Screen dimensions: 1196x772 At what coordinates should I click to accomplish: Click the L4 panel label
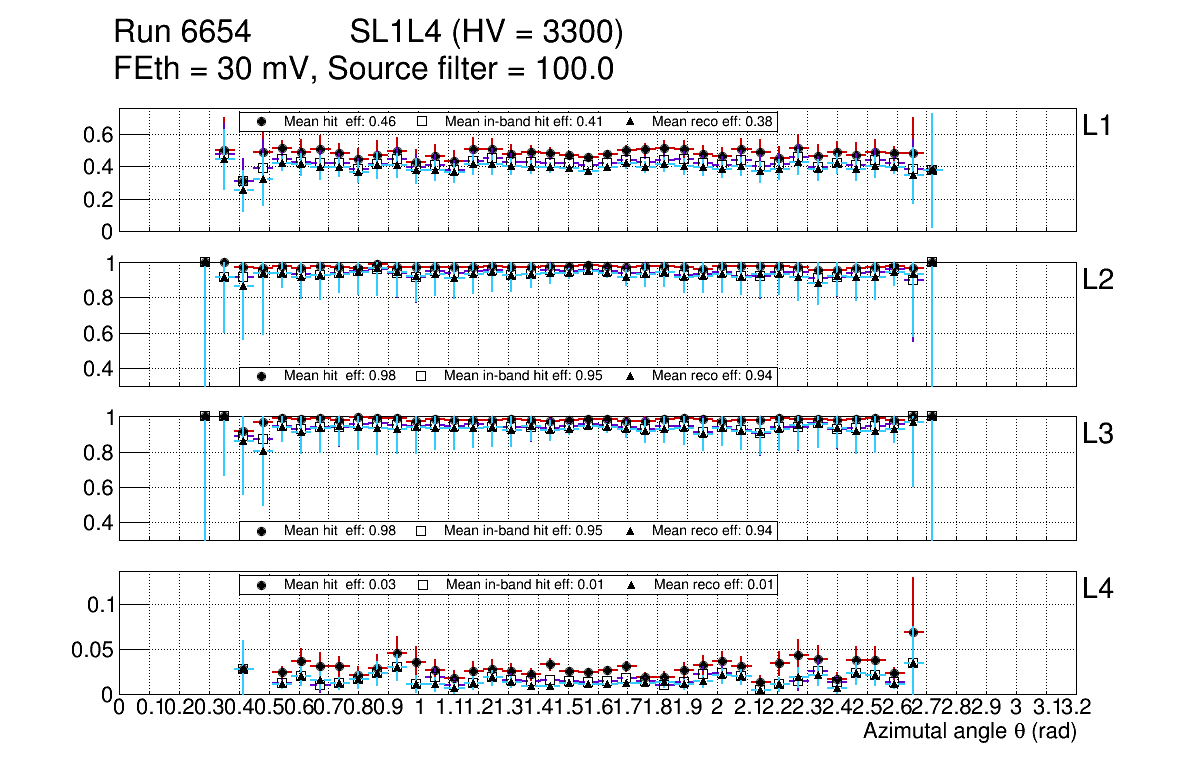pos(1098,590)
